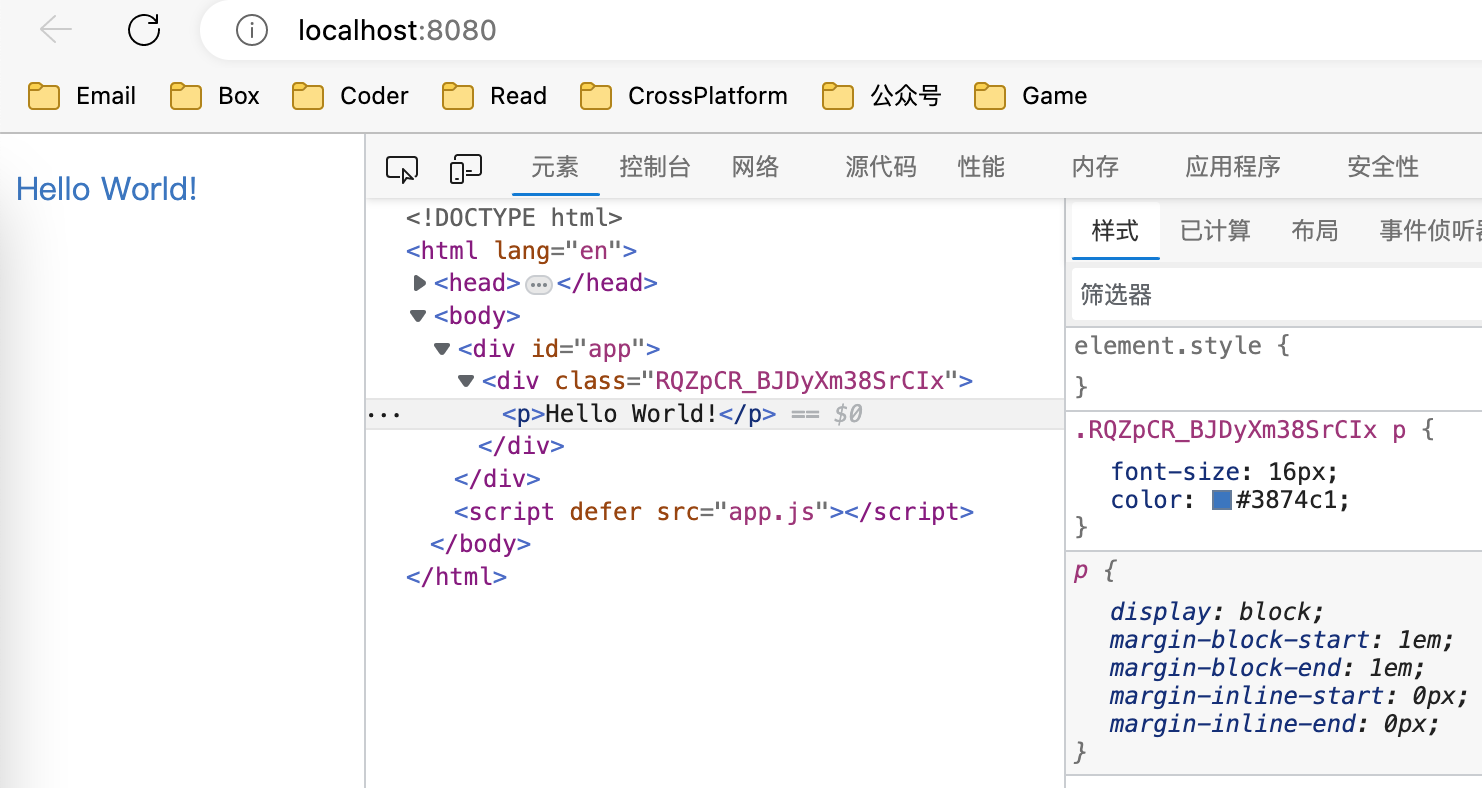Click display: block declaration
The image size is (1482, 788).
(x=1217, y=612)
